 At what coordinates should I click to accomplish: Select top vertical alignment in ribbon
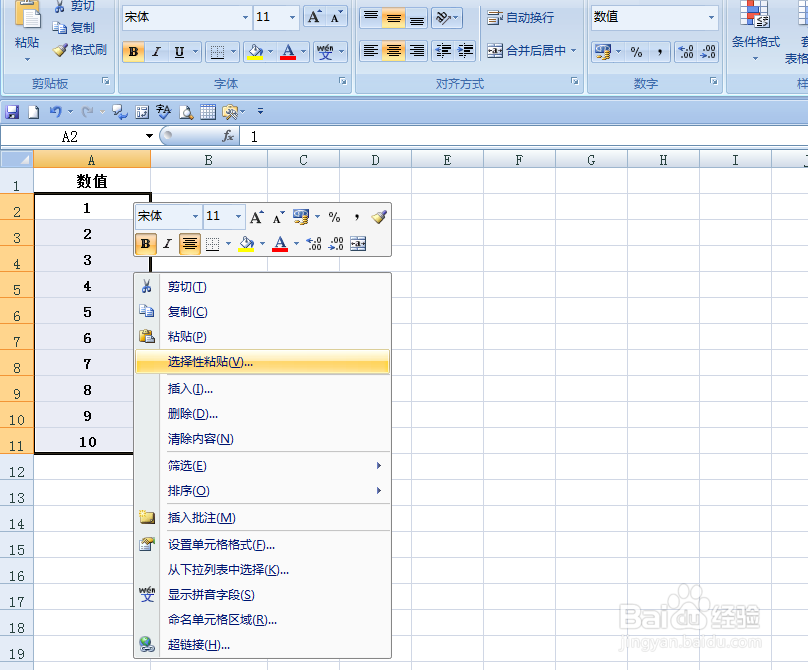371,18
